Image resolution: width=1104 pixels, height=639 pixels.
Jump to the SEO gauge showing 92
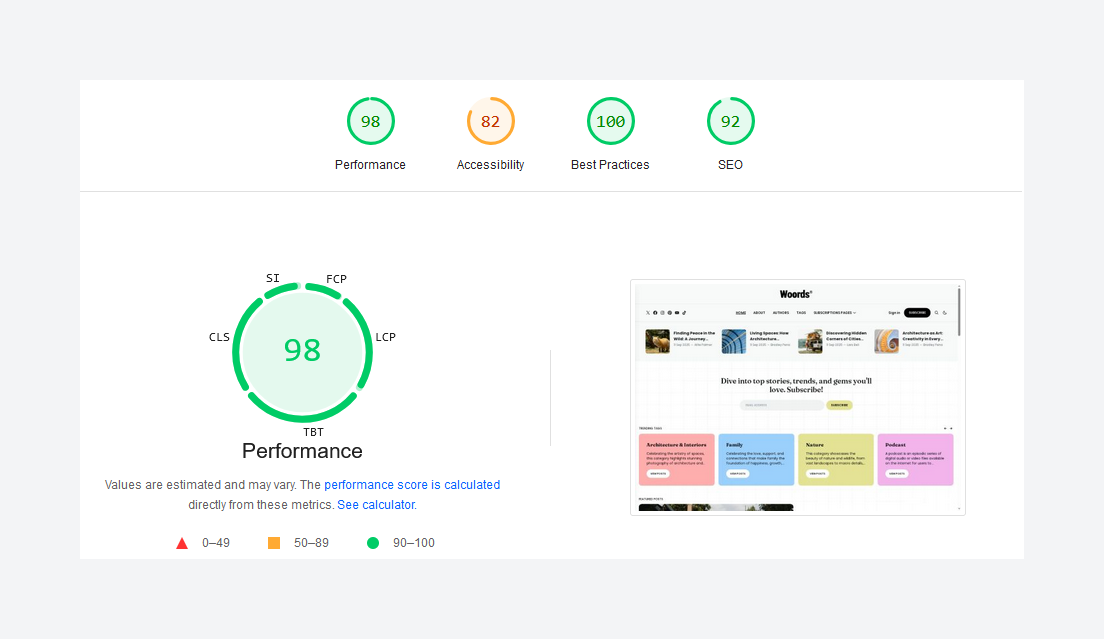pyautogui.click(x=730, y=121)
